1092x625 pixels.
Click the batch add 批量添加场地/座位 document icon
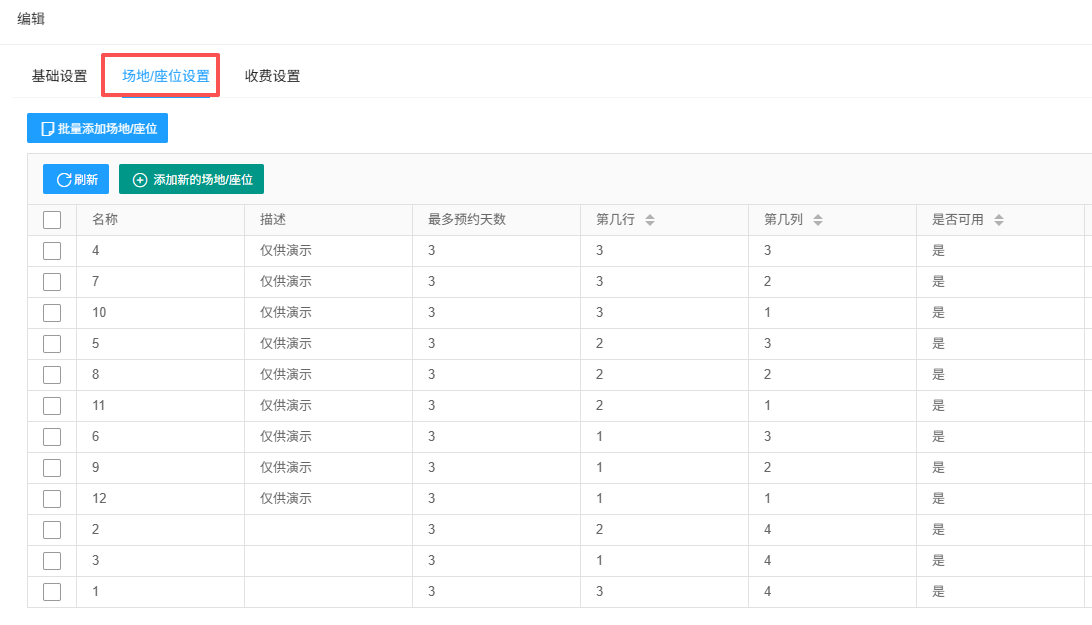tap(47, 129)
